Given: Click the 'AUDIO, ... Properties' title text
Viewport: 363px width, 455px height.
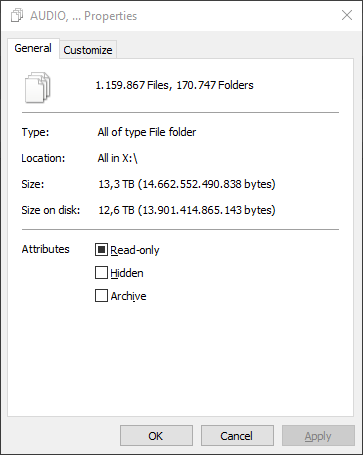Looking at the screenshot, I should [84, 16].
